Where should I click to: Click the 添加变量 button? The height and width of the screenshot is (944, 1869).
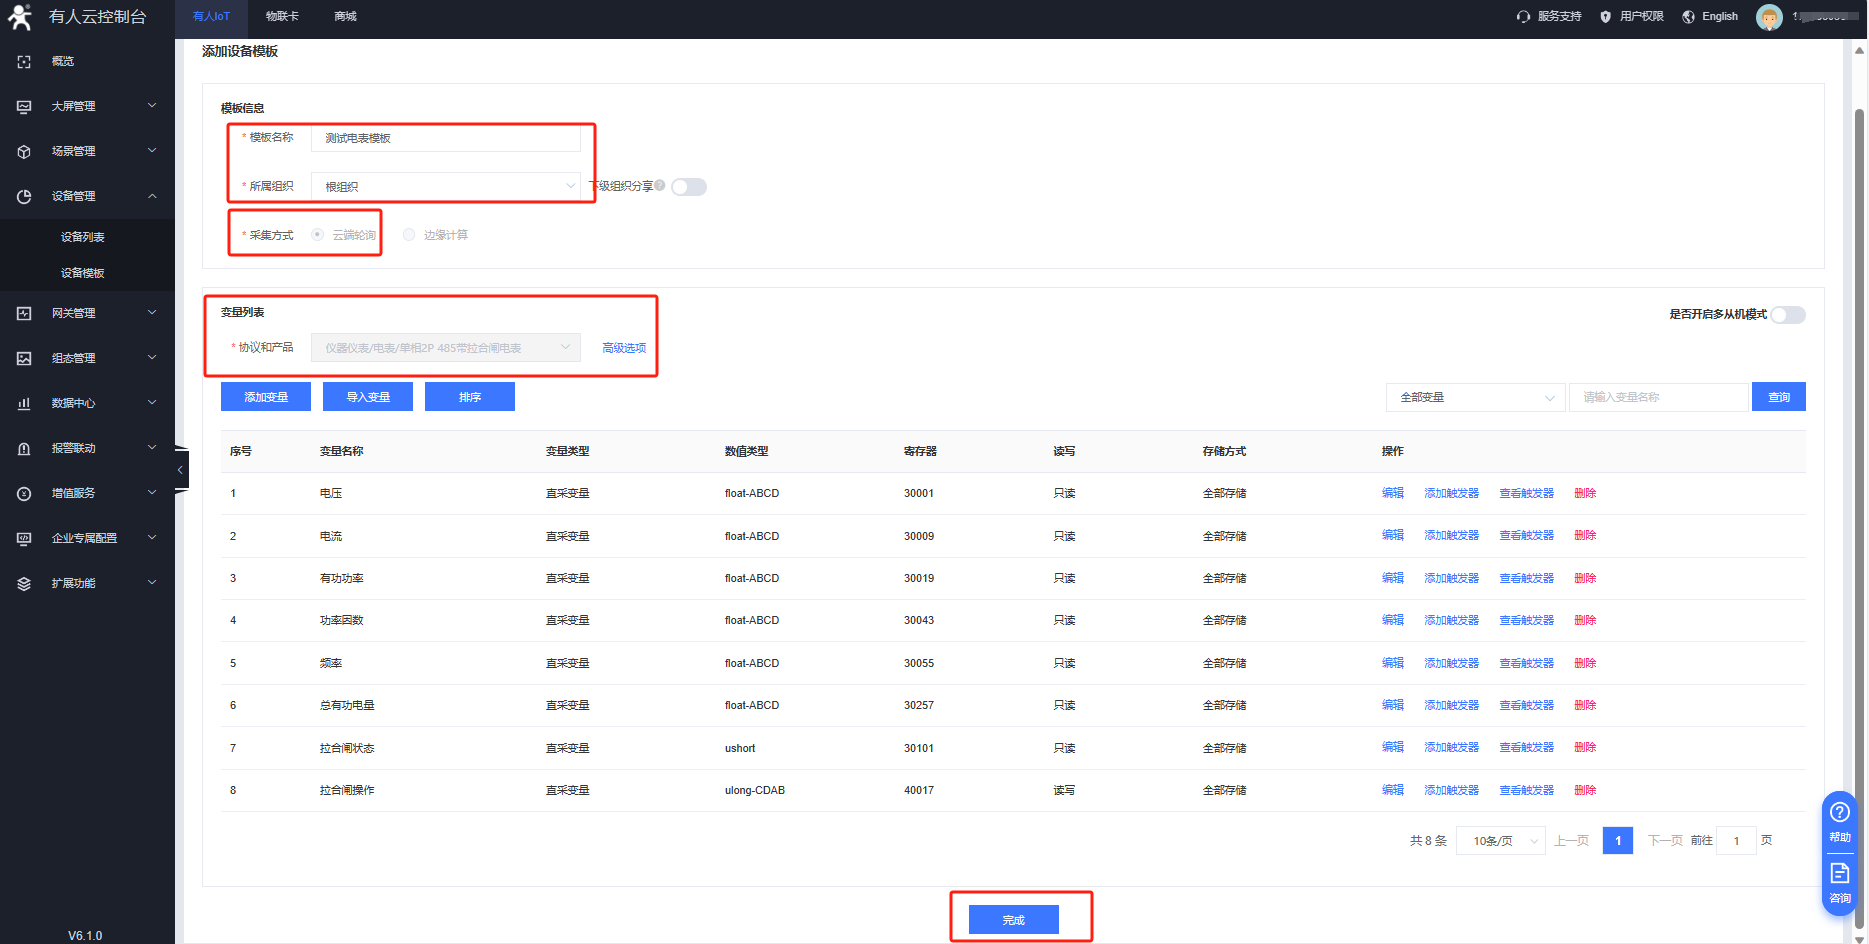(x=266, y=397)
